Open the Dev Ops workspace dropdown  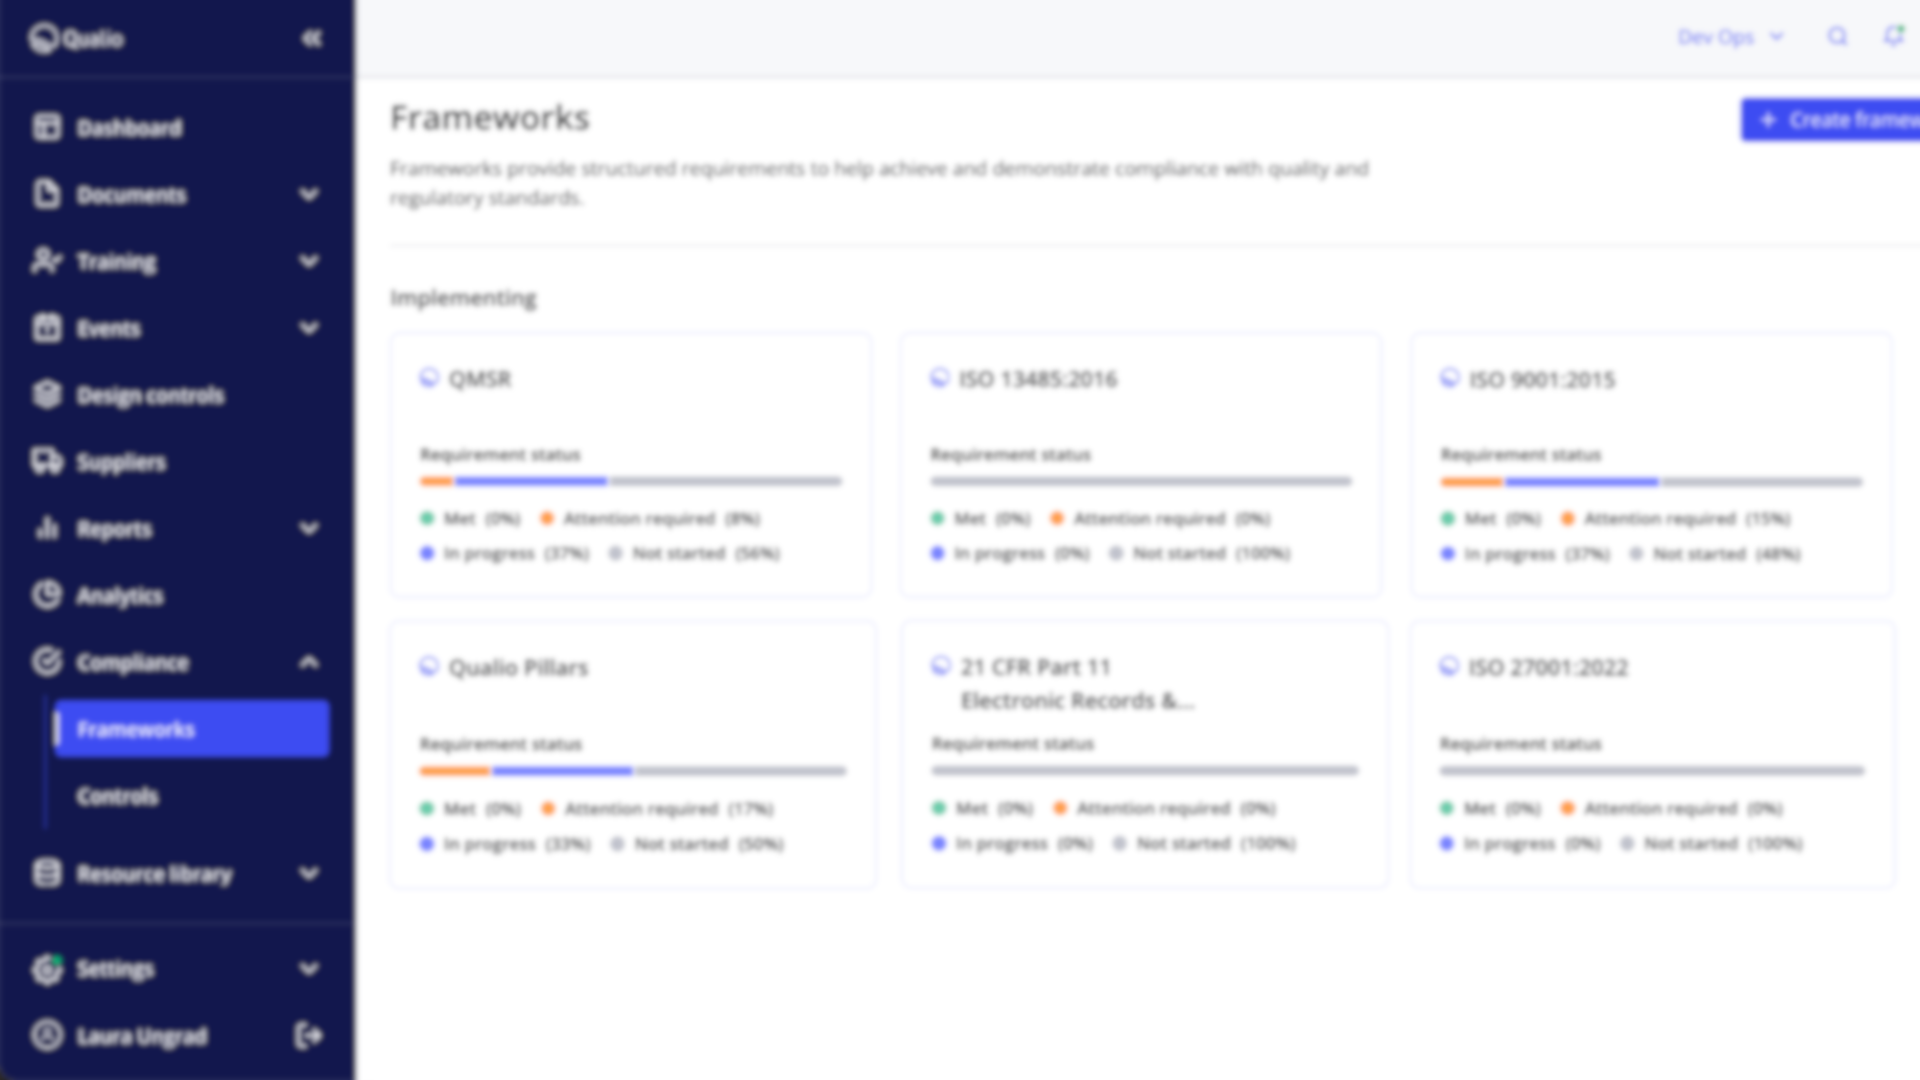pyautogui.click(x=1730, y=37)
